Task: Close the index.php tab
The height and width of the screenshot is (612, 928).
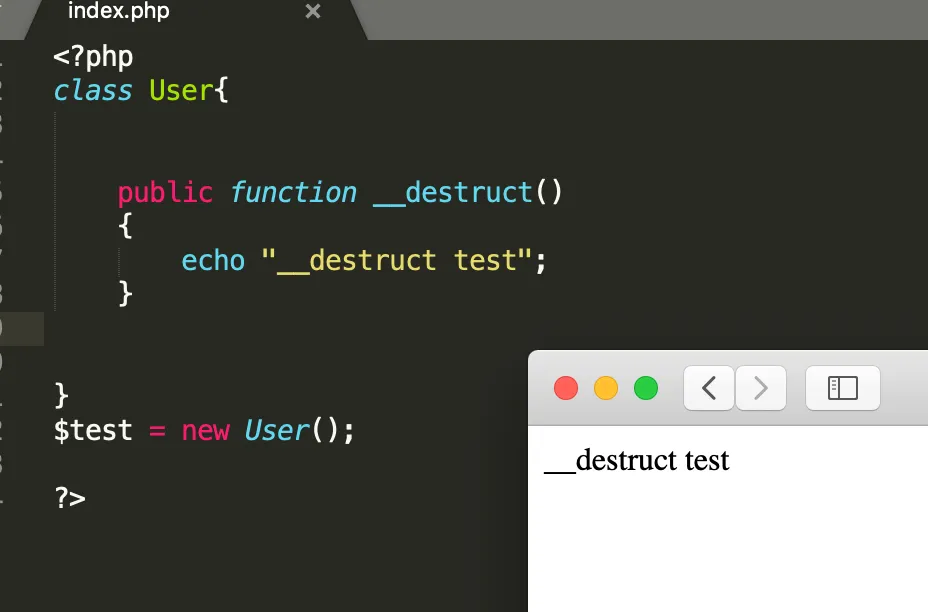Action: click(x=313, y=12)
